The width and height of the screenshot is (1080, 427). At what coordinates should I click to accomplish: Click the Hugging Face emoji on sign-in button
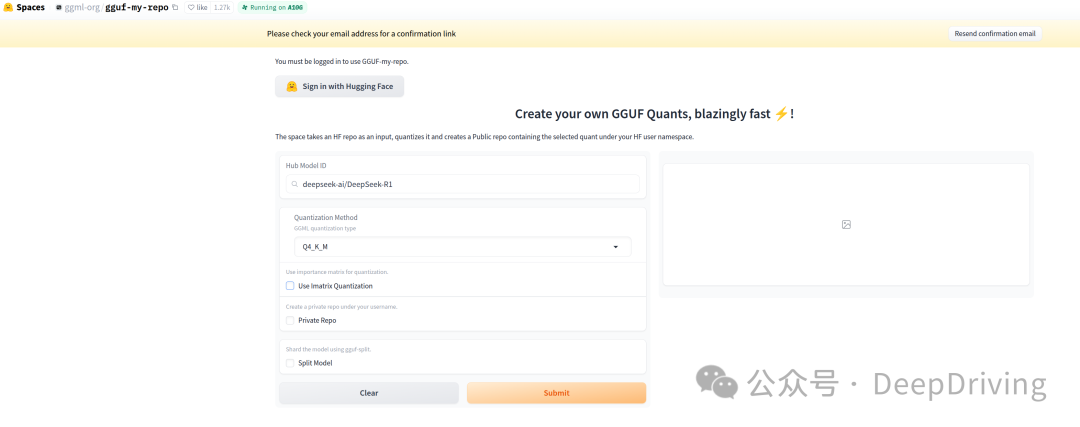(x=291, y=87)
